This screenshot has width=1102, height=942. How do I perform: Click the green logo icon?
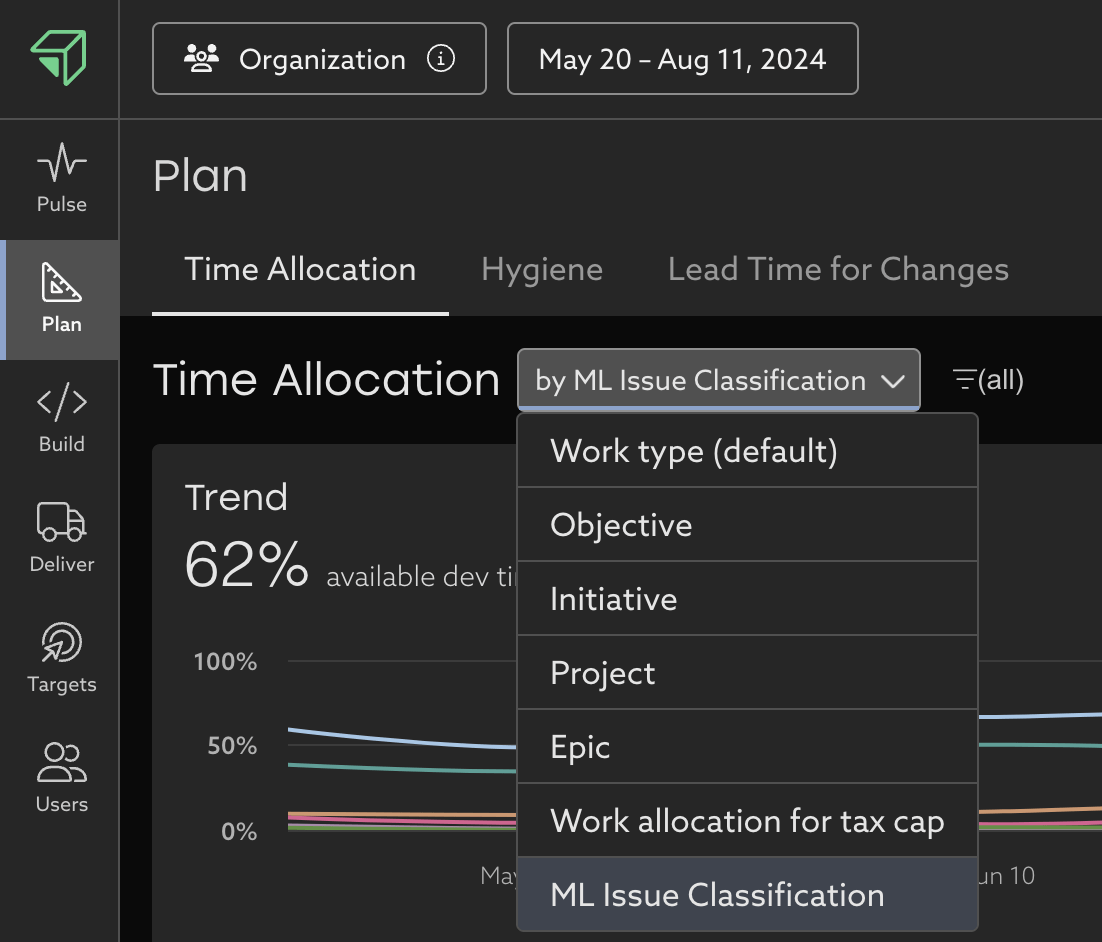click(x=59, y=57)
